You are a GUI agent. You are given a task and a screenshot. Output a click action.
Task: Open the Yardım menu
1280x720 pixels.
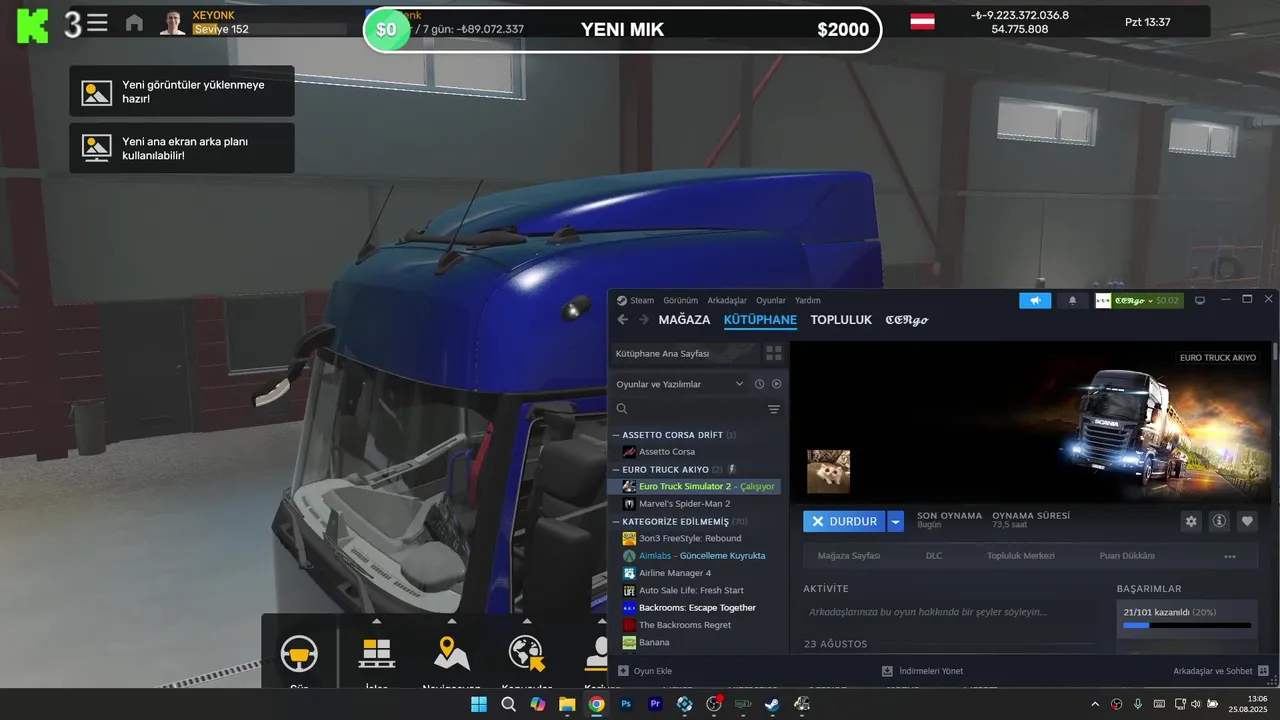point(808,300)
